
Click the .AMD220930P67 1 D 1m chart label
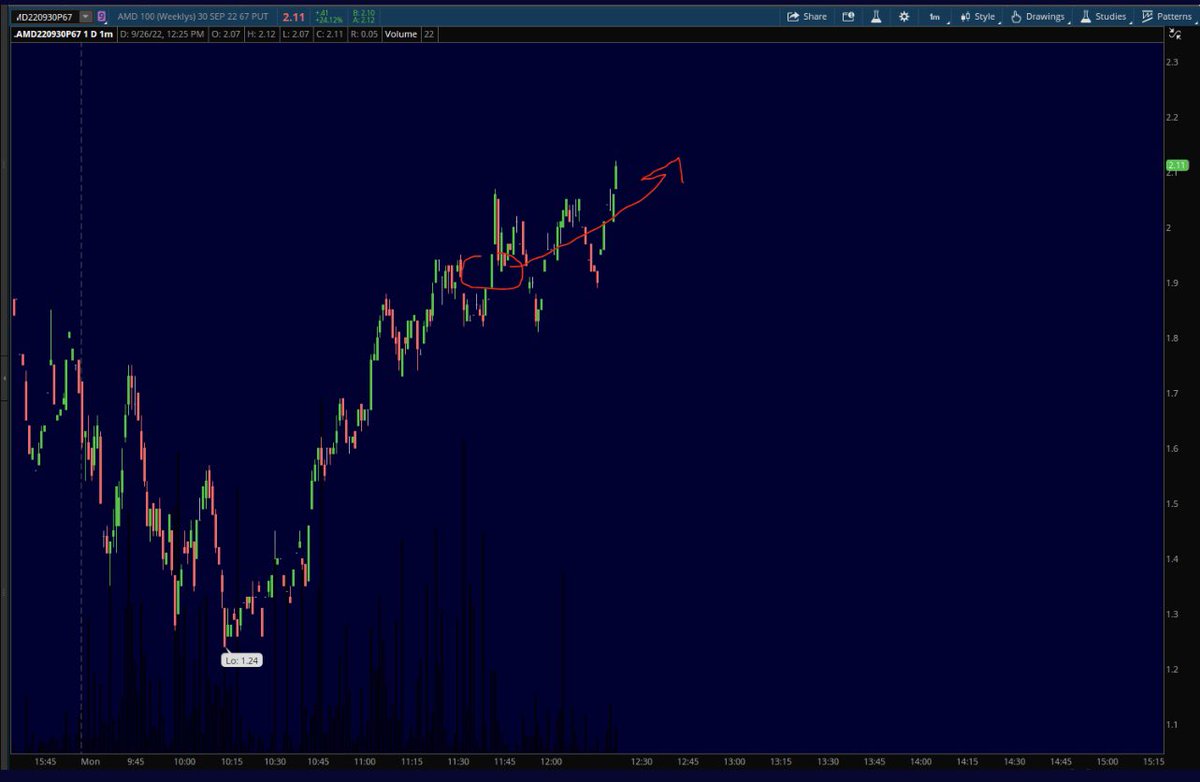[63, 34]
